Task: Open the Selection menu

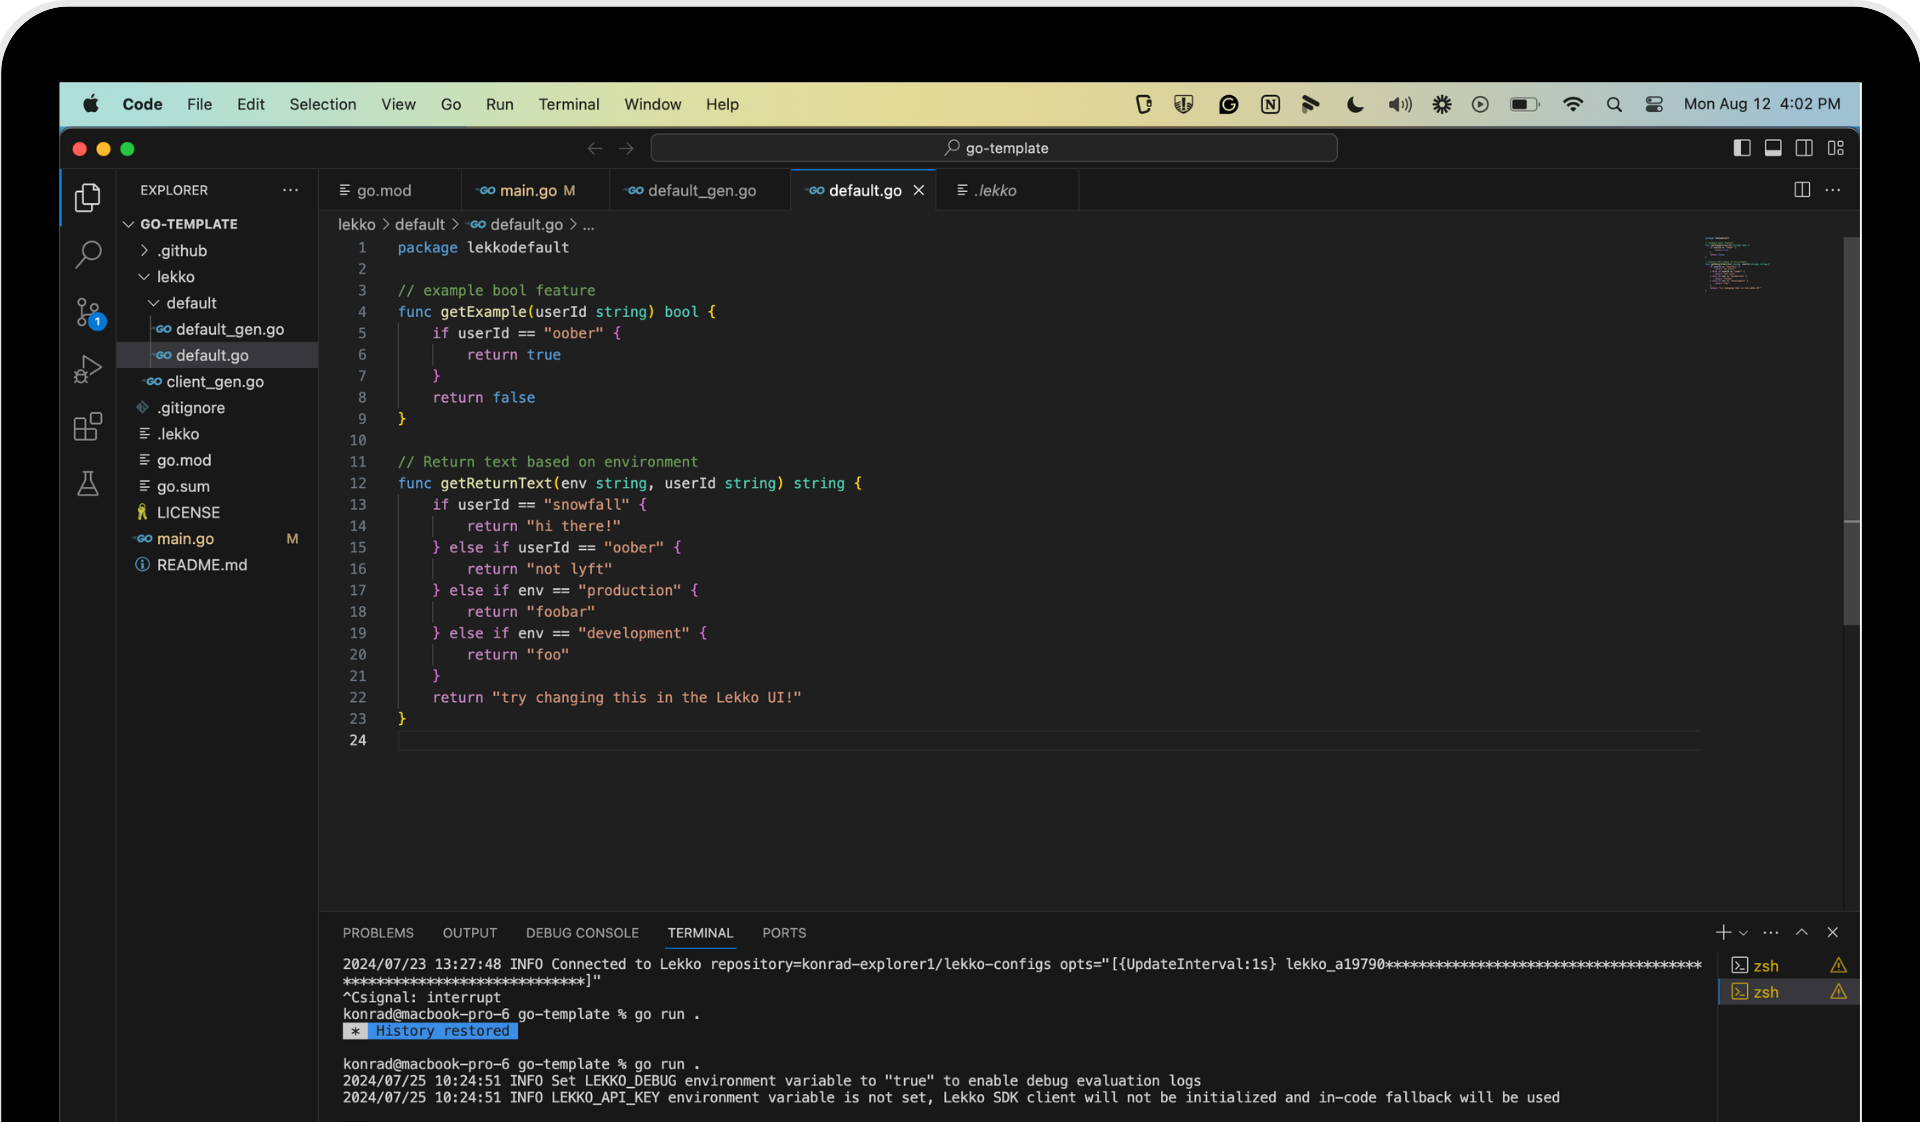Action: pos(323,104)
